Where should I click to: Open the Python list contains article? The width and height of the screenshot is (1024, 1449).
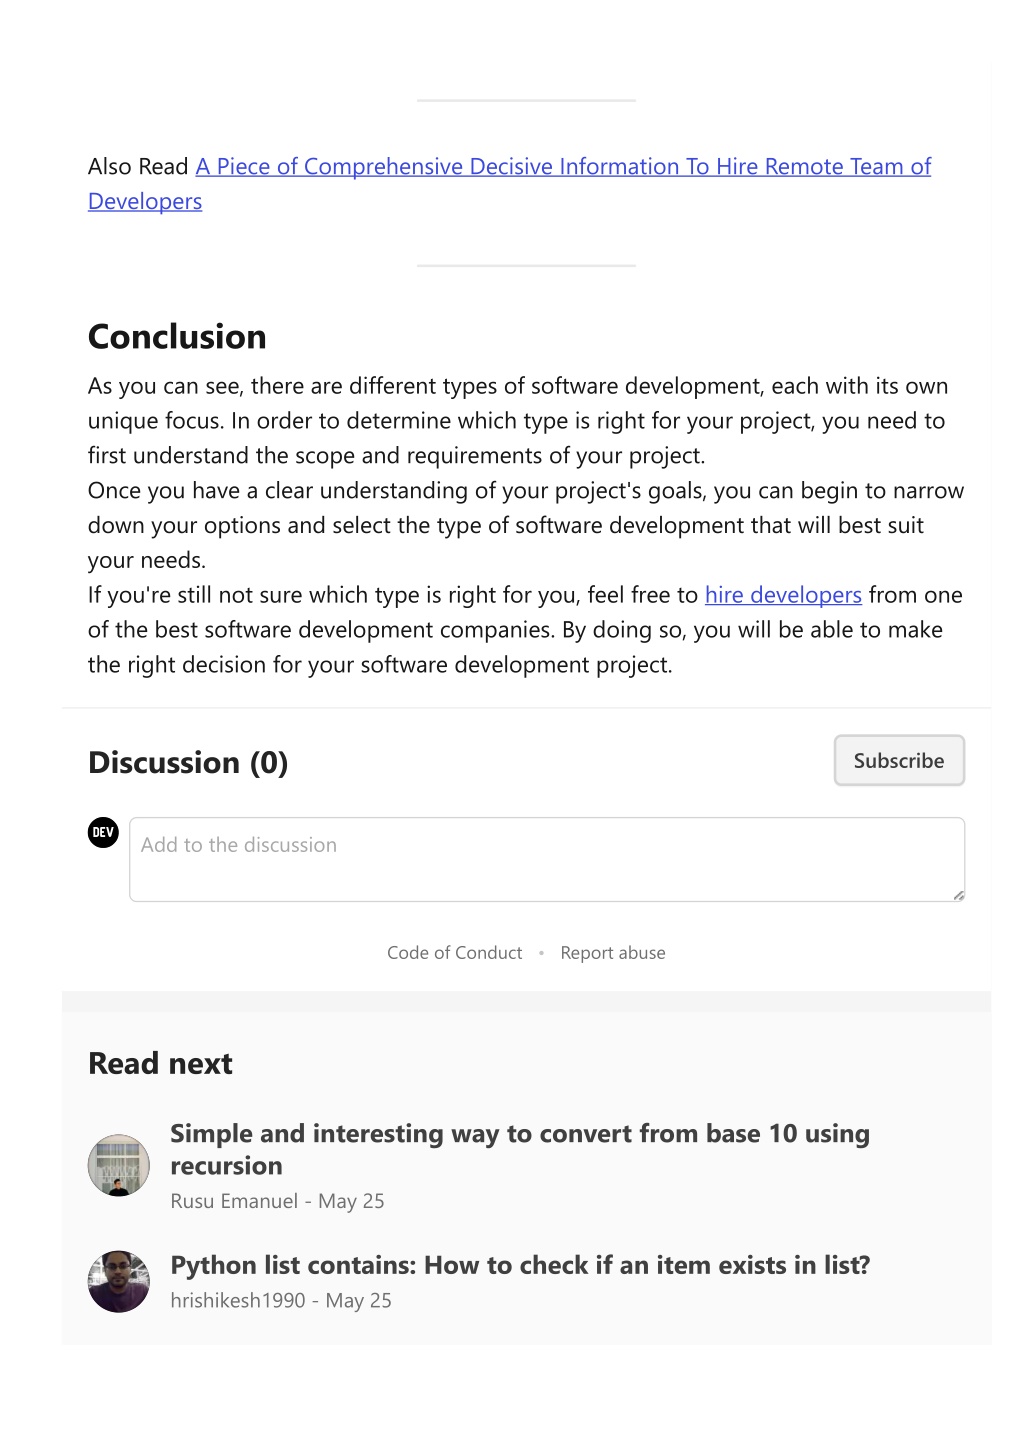pos(520,1266)
